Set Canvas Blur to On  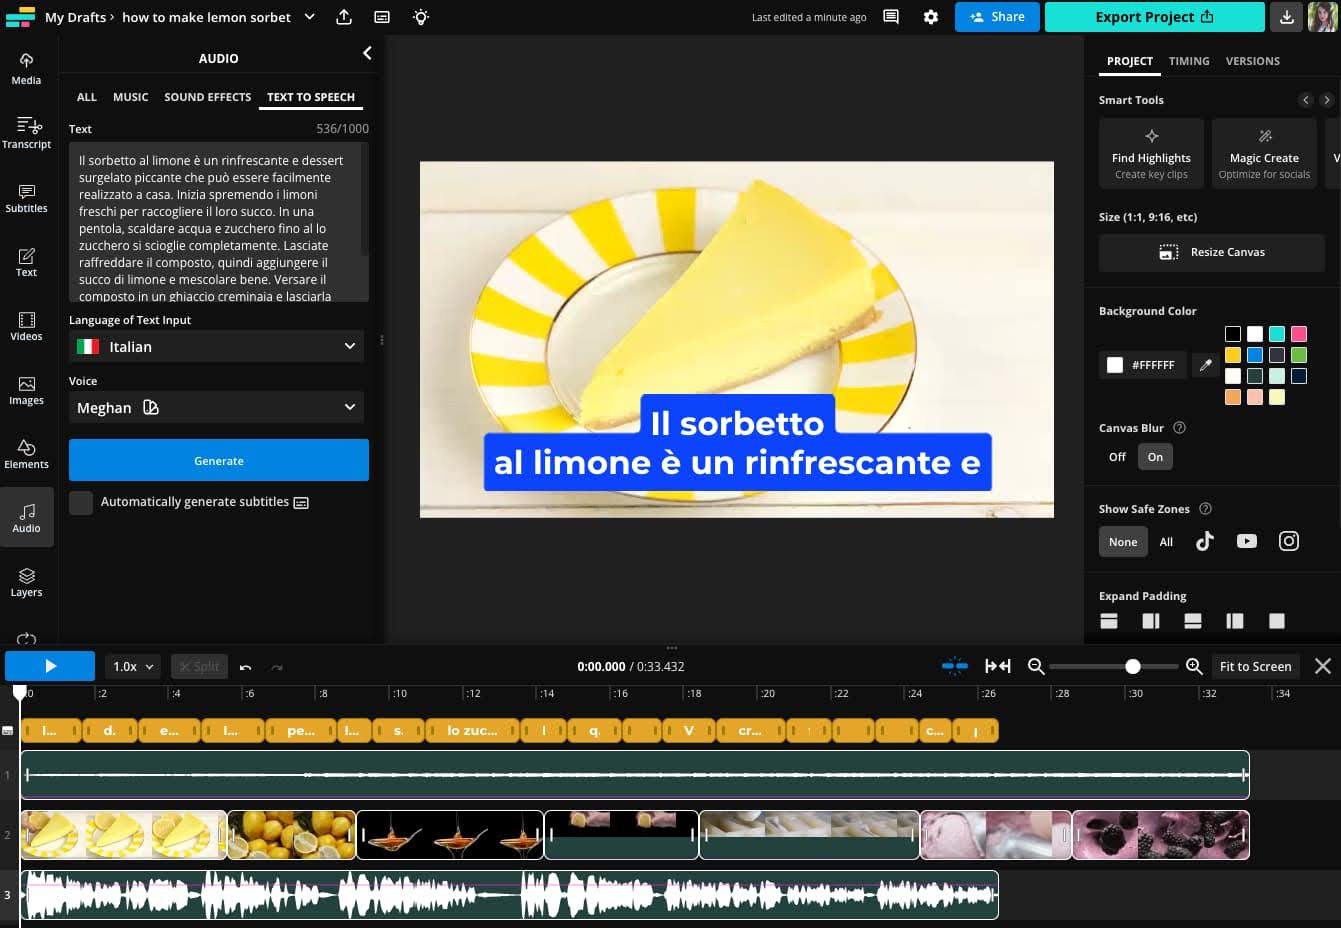(1155, 457)
